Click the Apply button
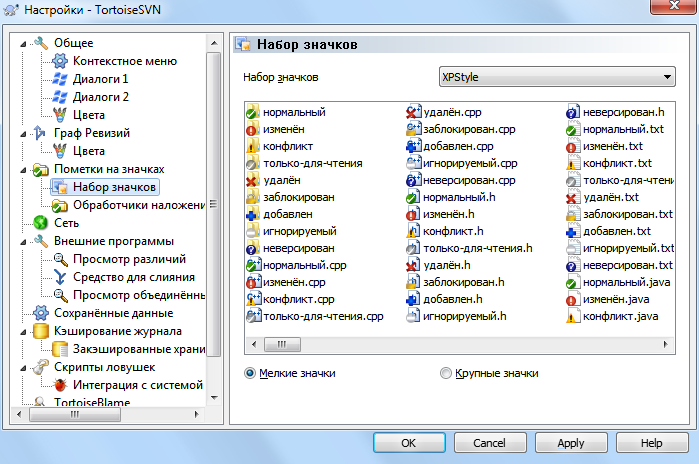 (x=571, y=443)
